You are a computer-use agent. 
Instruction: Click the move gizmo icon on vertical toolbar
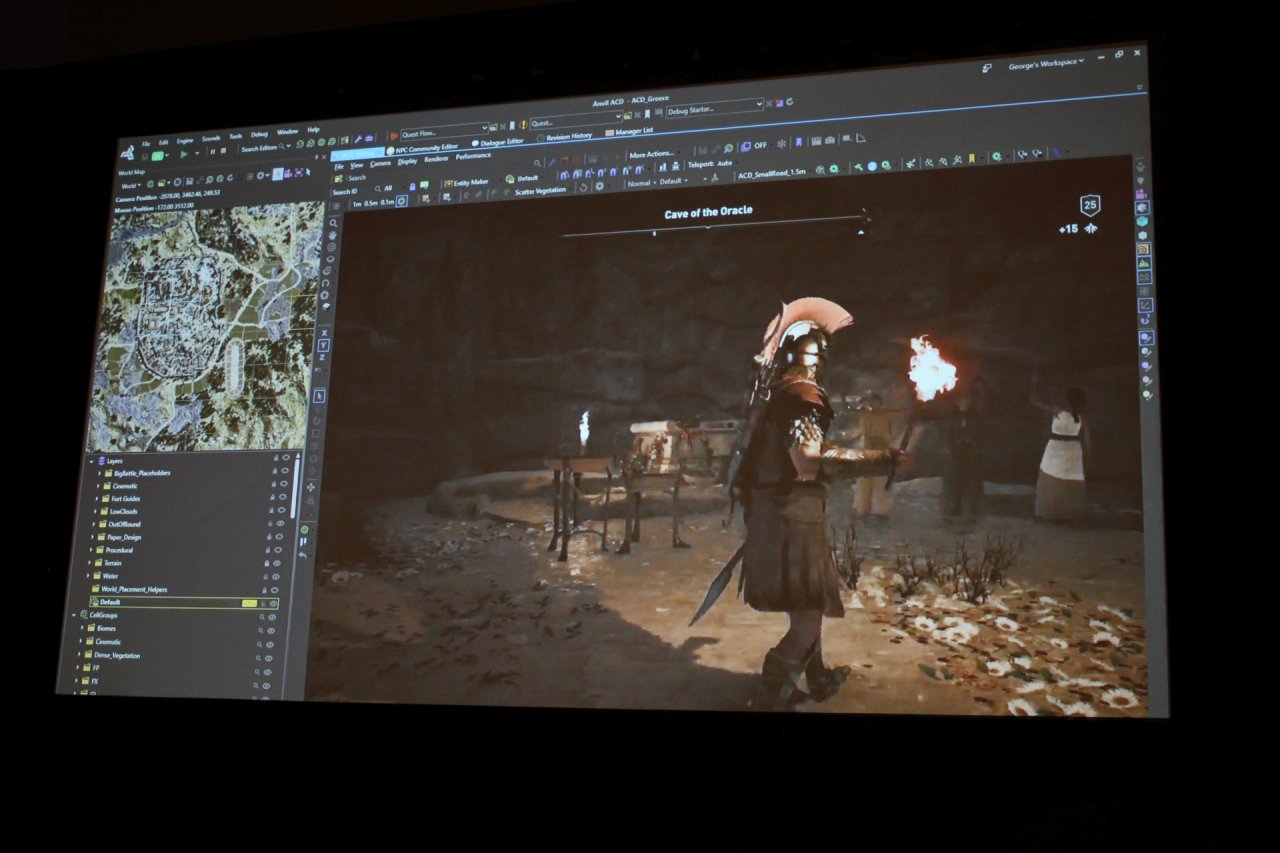coord(310,487)
